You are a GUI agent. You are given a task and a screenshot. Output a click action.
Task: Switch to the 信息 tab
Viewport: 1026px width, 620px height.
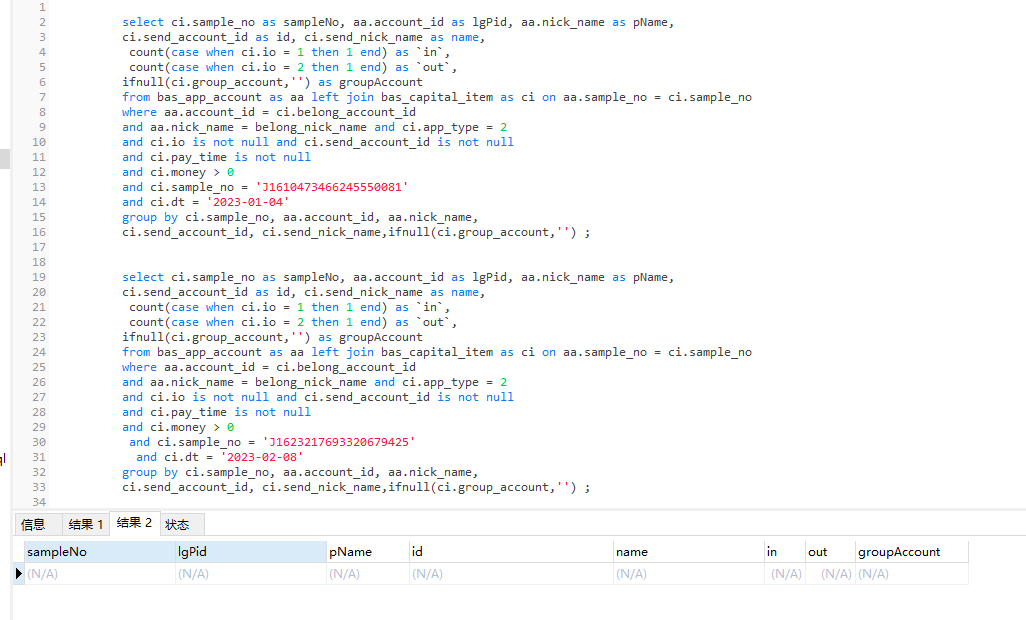(x=33, y=524)
